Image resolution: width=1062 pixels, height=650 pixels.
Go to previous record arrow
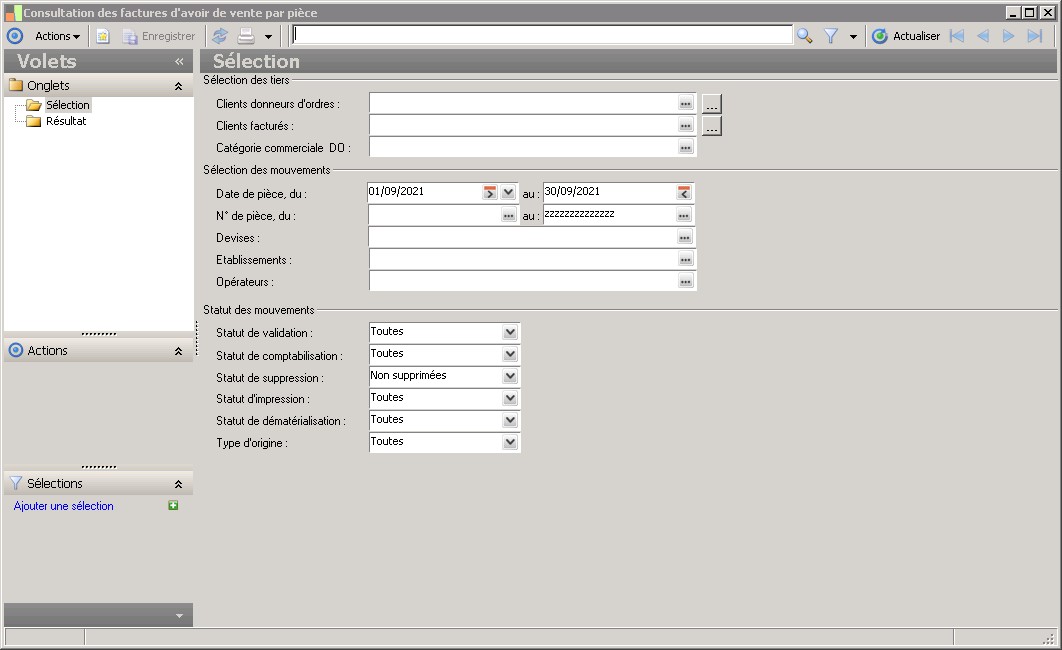coord(983,36)
